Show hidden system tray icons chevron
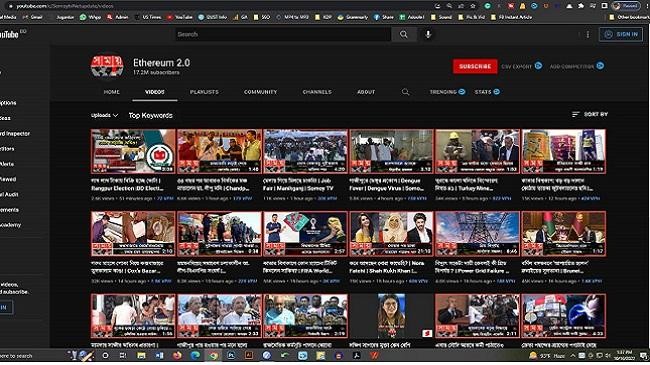 click(x=572, y=355)
